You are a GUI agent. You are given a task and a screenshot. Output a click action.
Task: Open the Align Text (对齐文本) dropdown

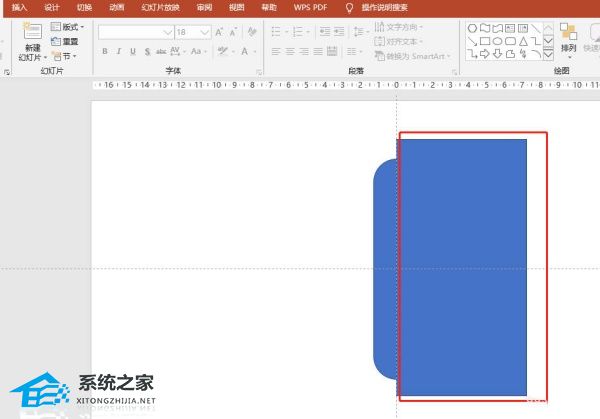398,41
